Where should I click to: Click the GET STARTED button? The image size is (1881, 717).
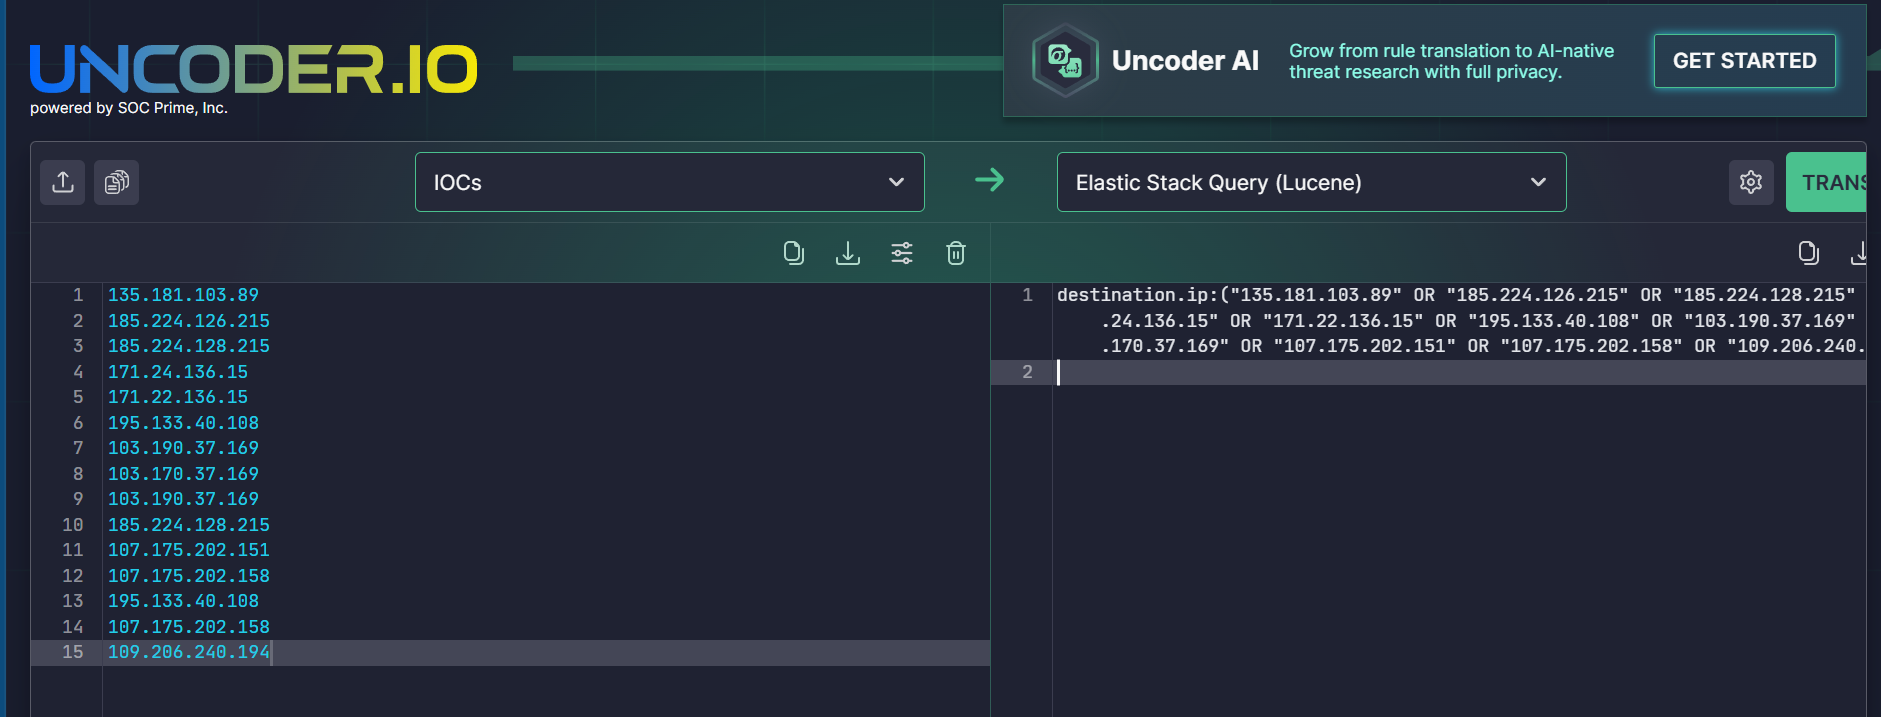[1745, 61]
